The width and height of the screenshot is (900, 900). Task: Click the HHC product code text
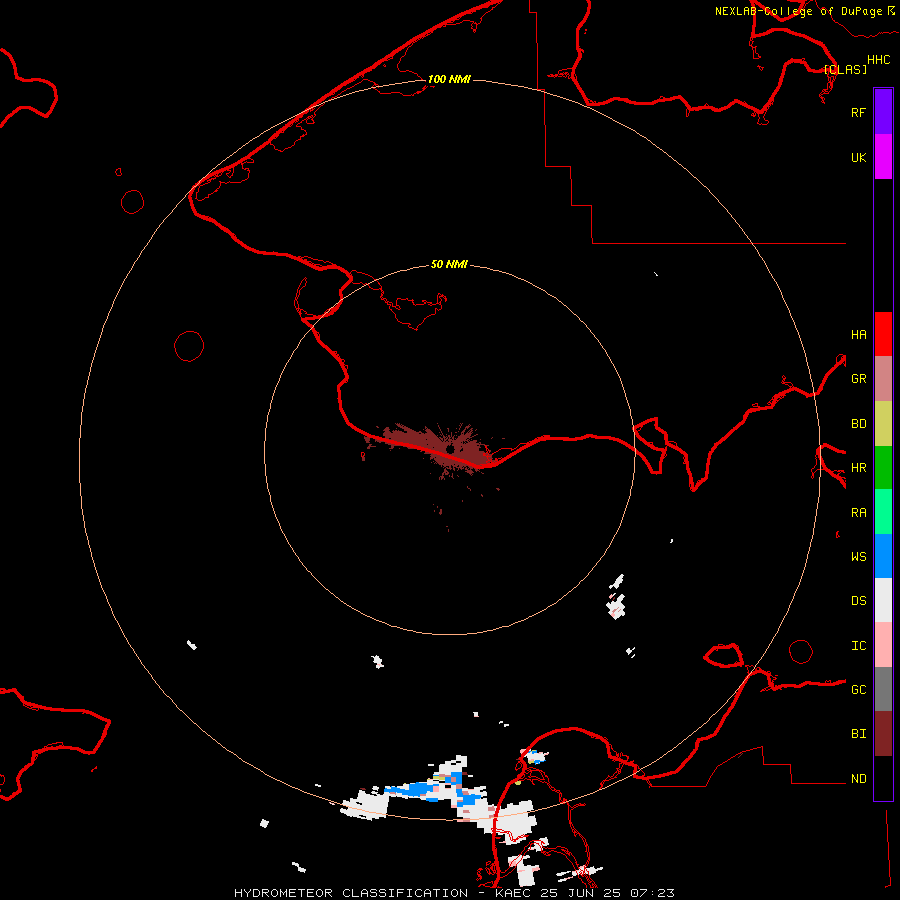pos(879,60)
